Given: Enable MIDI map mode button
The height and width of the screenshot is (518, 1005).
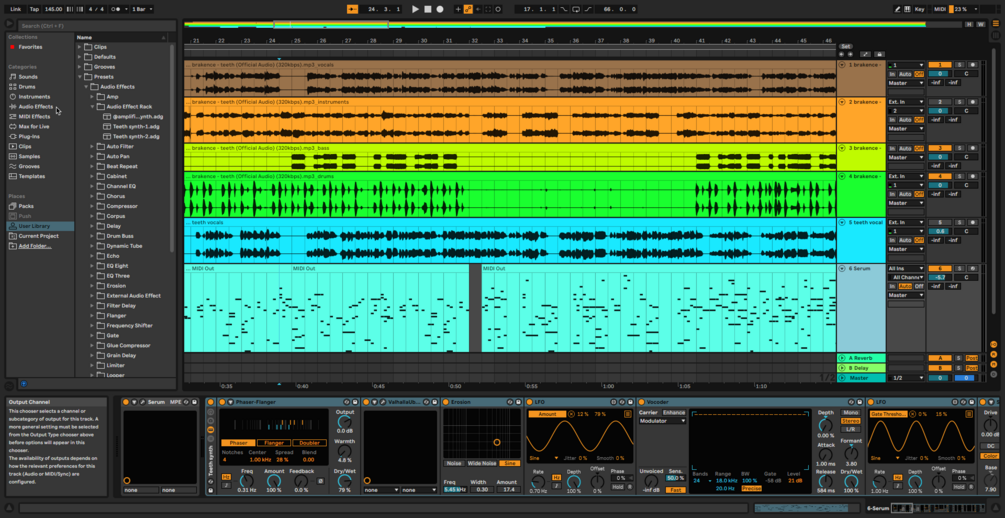Looking at the screenshot, I should click(x=940, y=9).
